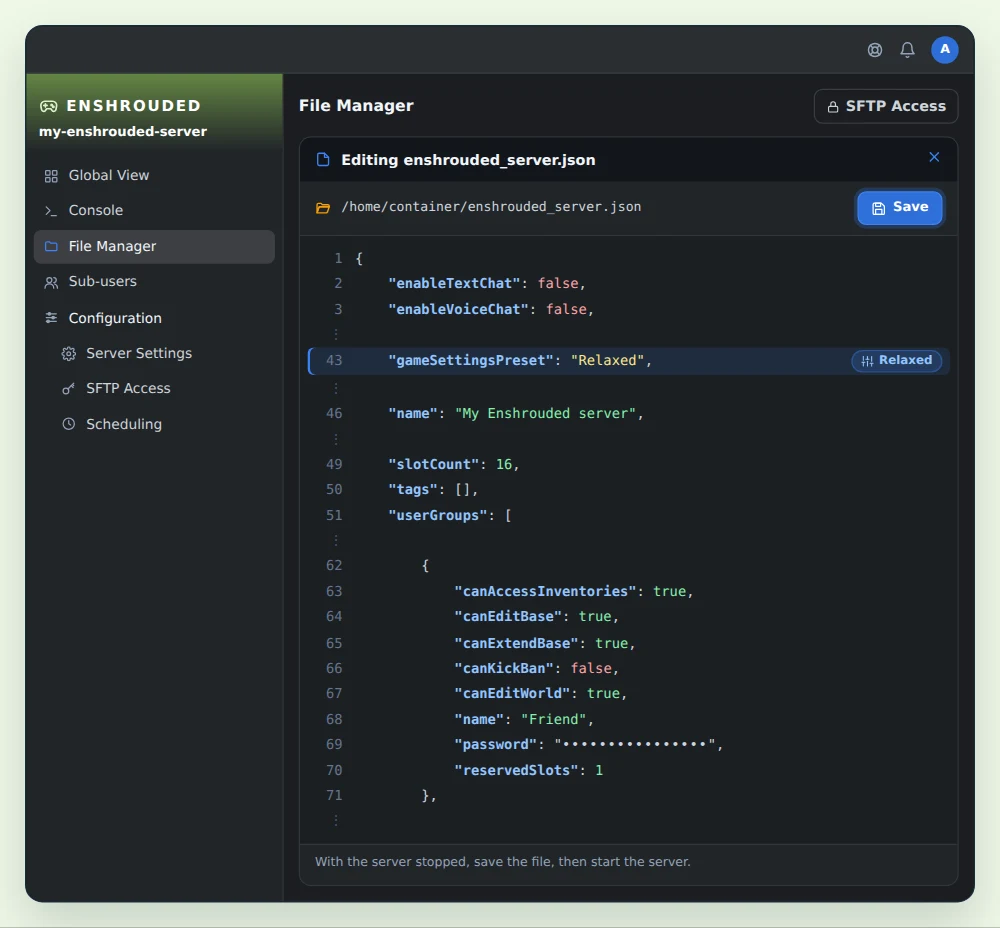Click the /home/container/enshrouded_server.json path
This screenshot has width=1000, height=928.
click(x=491, y=207)
